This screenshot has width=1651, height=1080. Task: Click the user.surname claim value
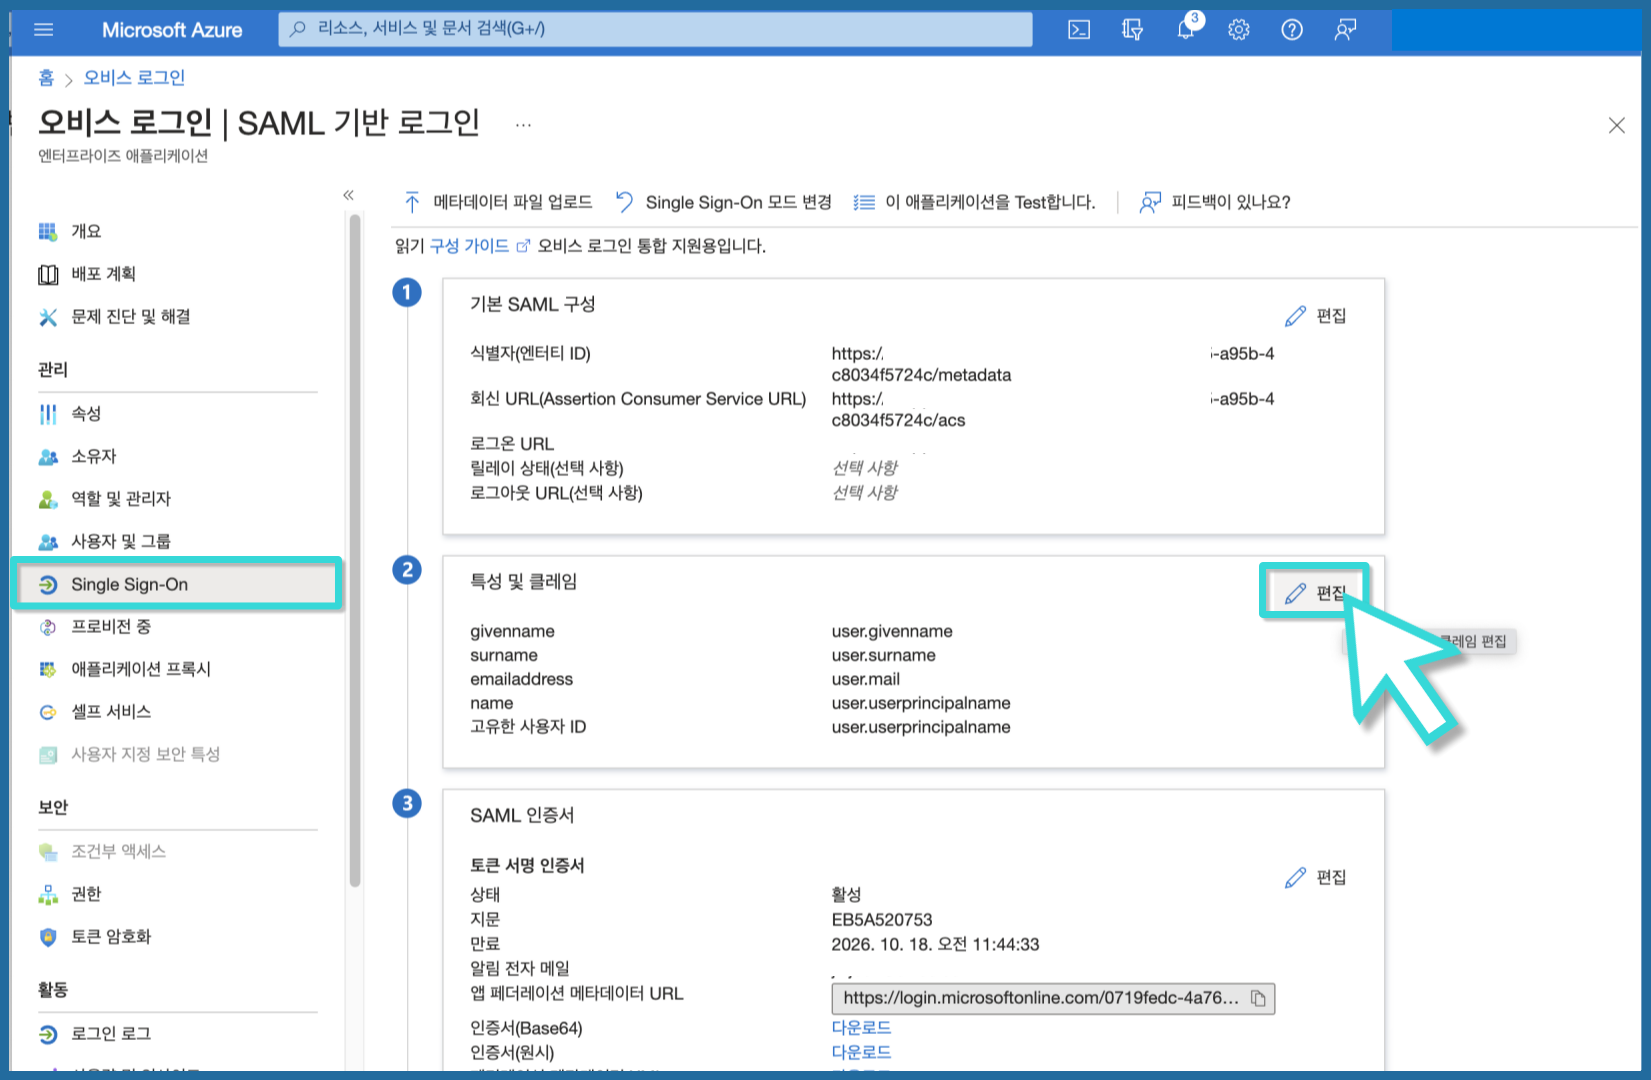coord(884,655)
